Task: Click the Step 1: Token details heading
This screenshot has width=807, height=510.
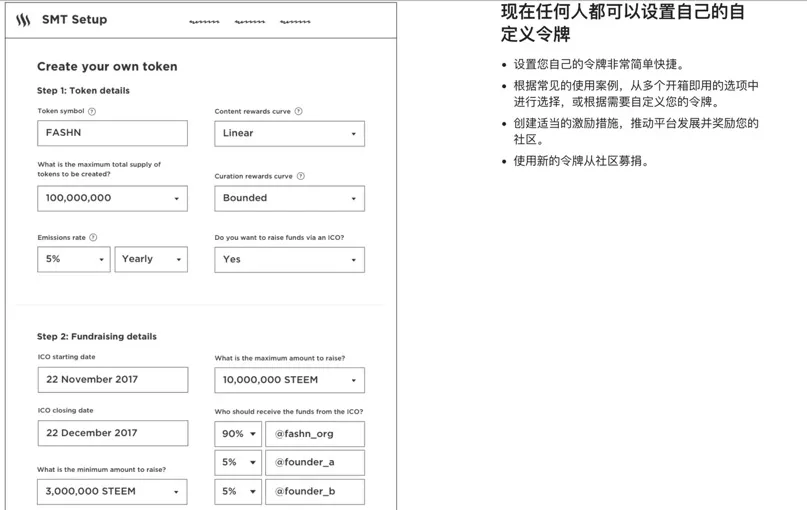Action: (x=83, y=91)
